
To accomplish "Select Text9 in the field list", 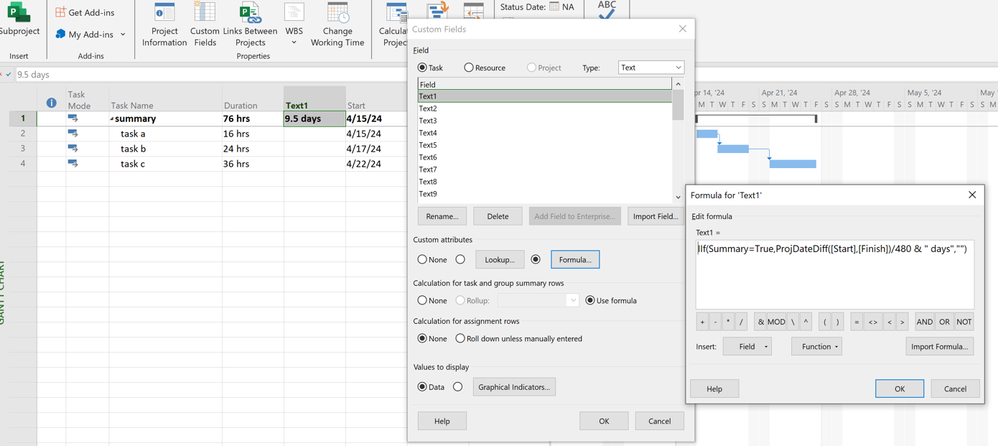I will point(544,194).
